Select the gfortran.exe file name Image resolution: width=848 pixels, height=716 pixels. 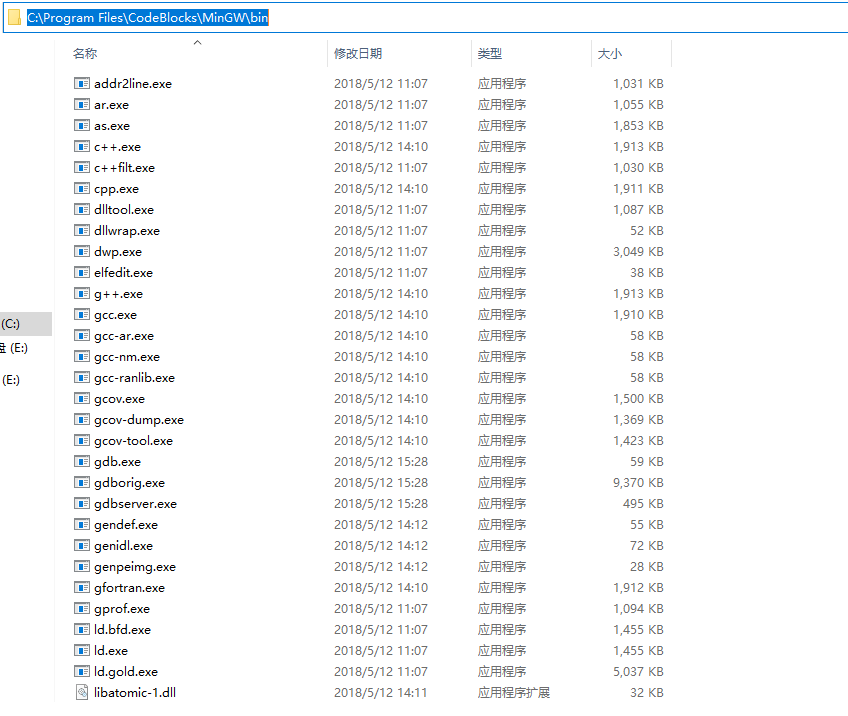[x=129, y=588]
